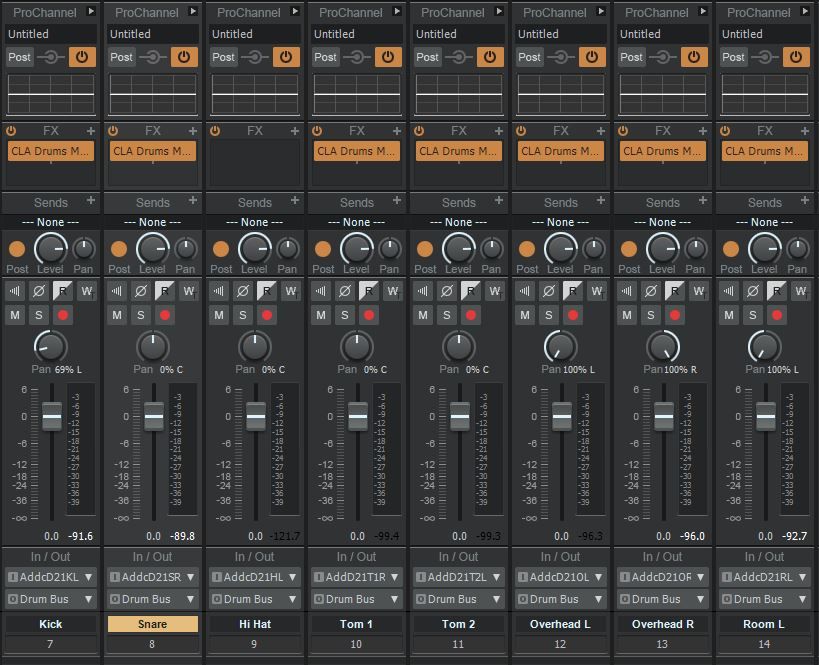Select the Overhead R track name
The height and width of the screenshot is (665, 819).
663,624
